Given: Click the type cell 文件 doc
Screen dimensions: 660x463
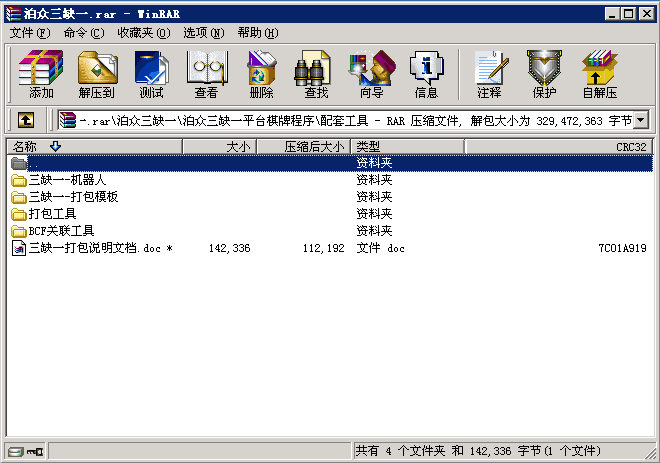Looking at the screenshot, I should [381, 248].
